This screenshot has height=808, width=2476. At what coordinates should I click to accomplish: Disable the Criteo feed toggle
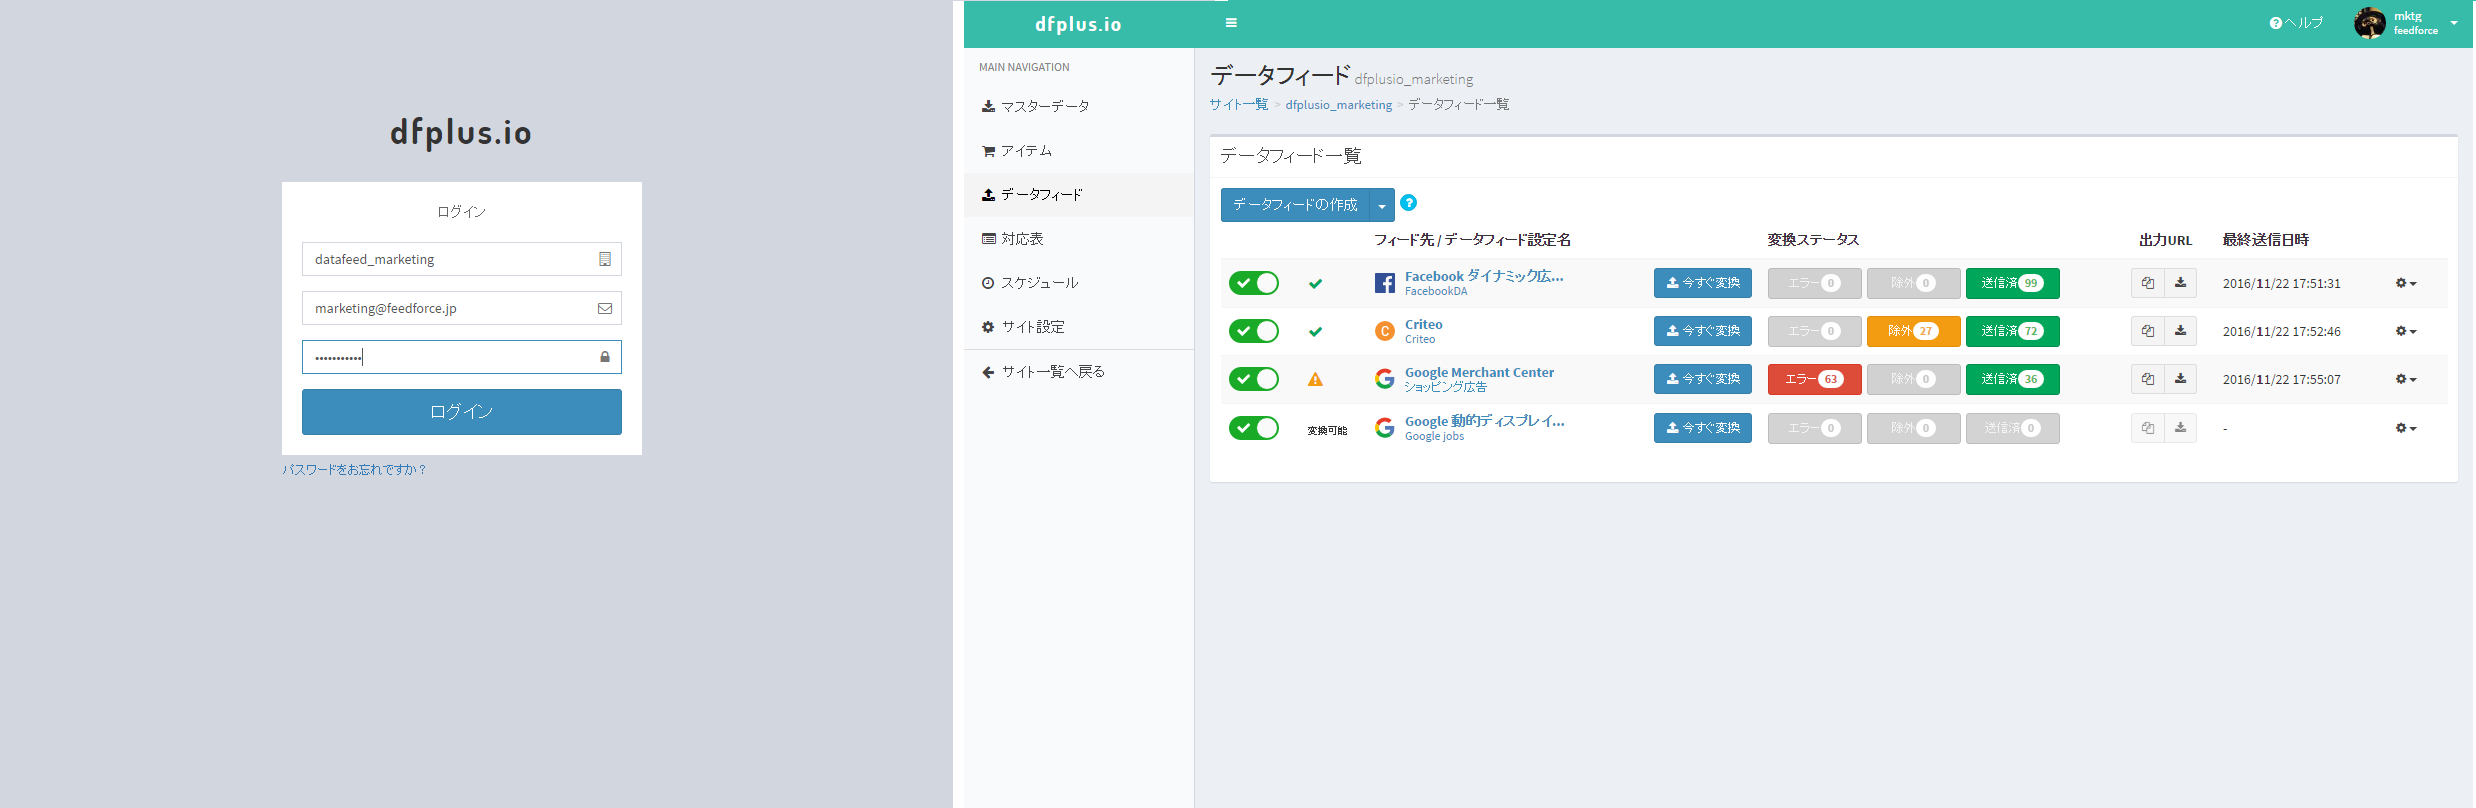point(1253,331)
